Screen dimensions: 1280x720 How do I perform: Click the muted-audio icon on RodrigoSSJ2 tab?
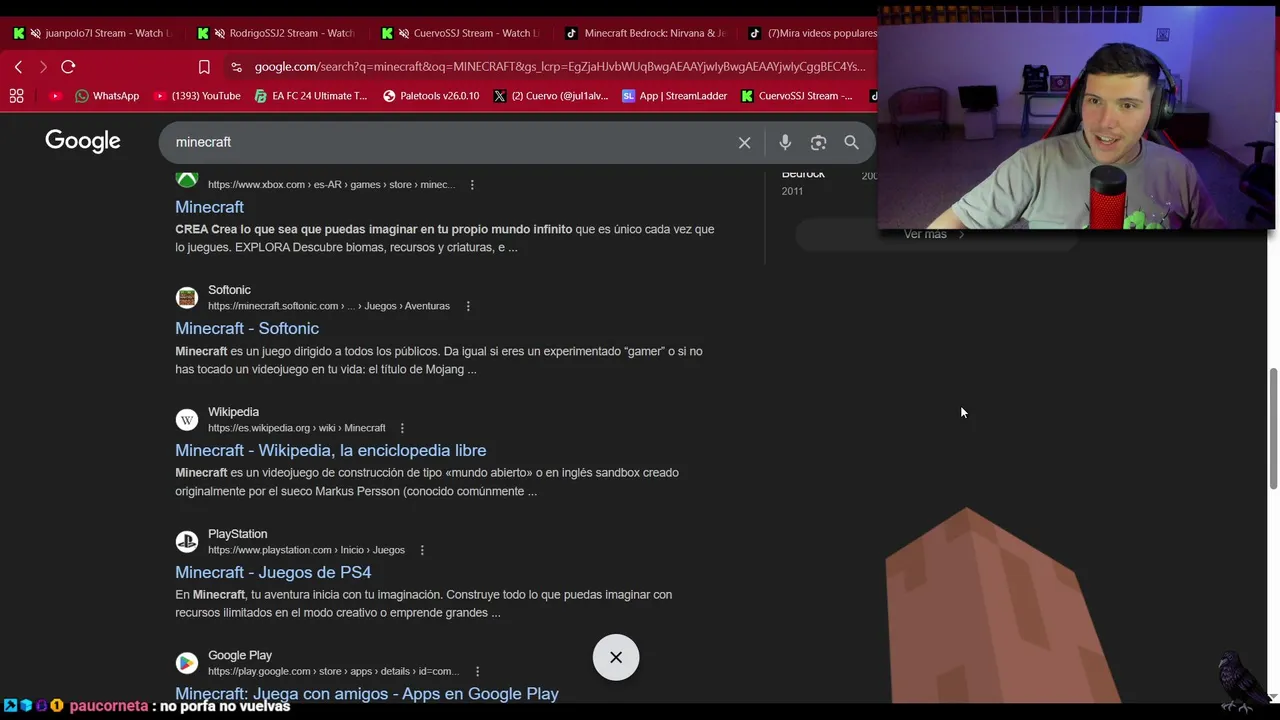pyautogui.click(x=219, y=33)
